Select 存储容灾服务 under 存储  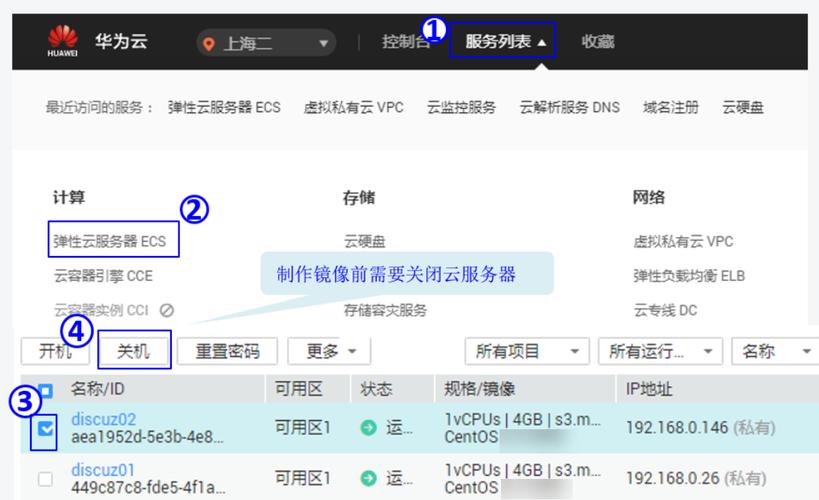tap(385, 310)
